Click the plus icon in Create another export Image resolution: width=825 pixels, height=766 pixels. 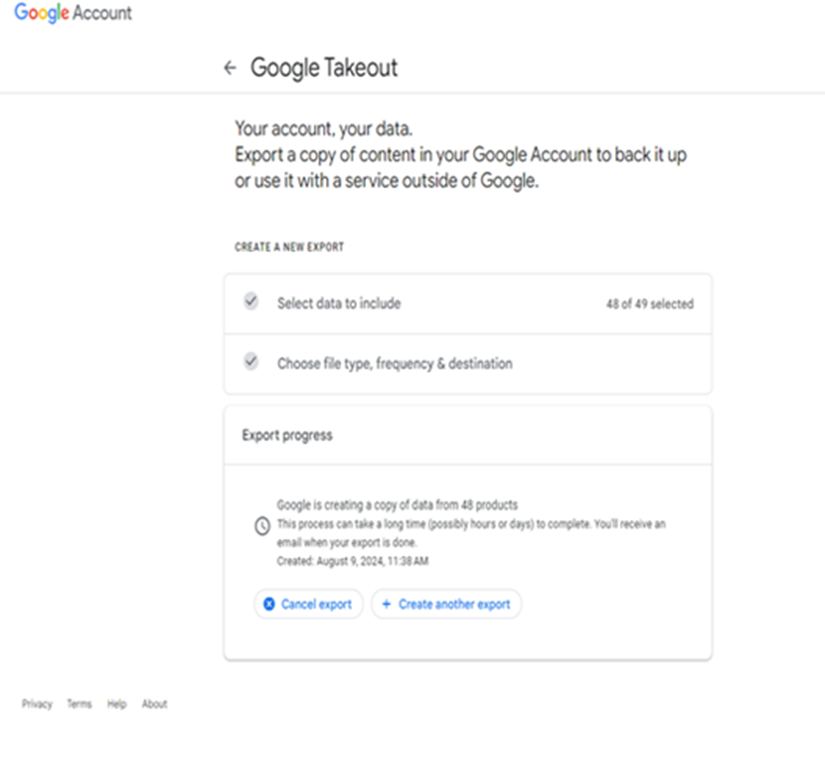pyautogui.click(x=386, y=604)
